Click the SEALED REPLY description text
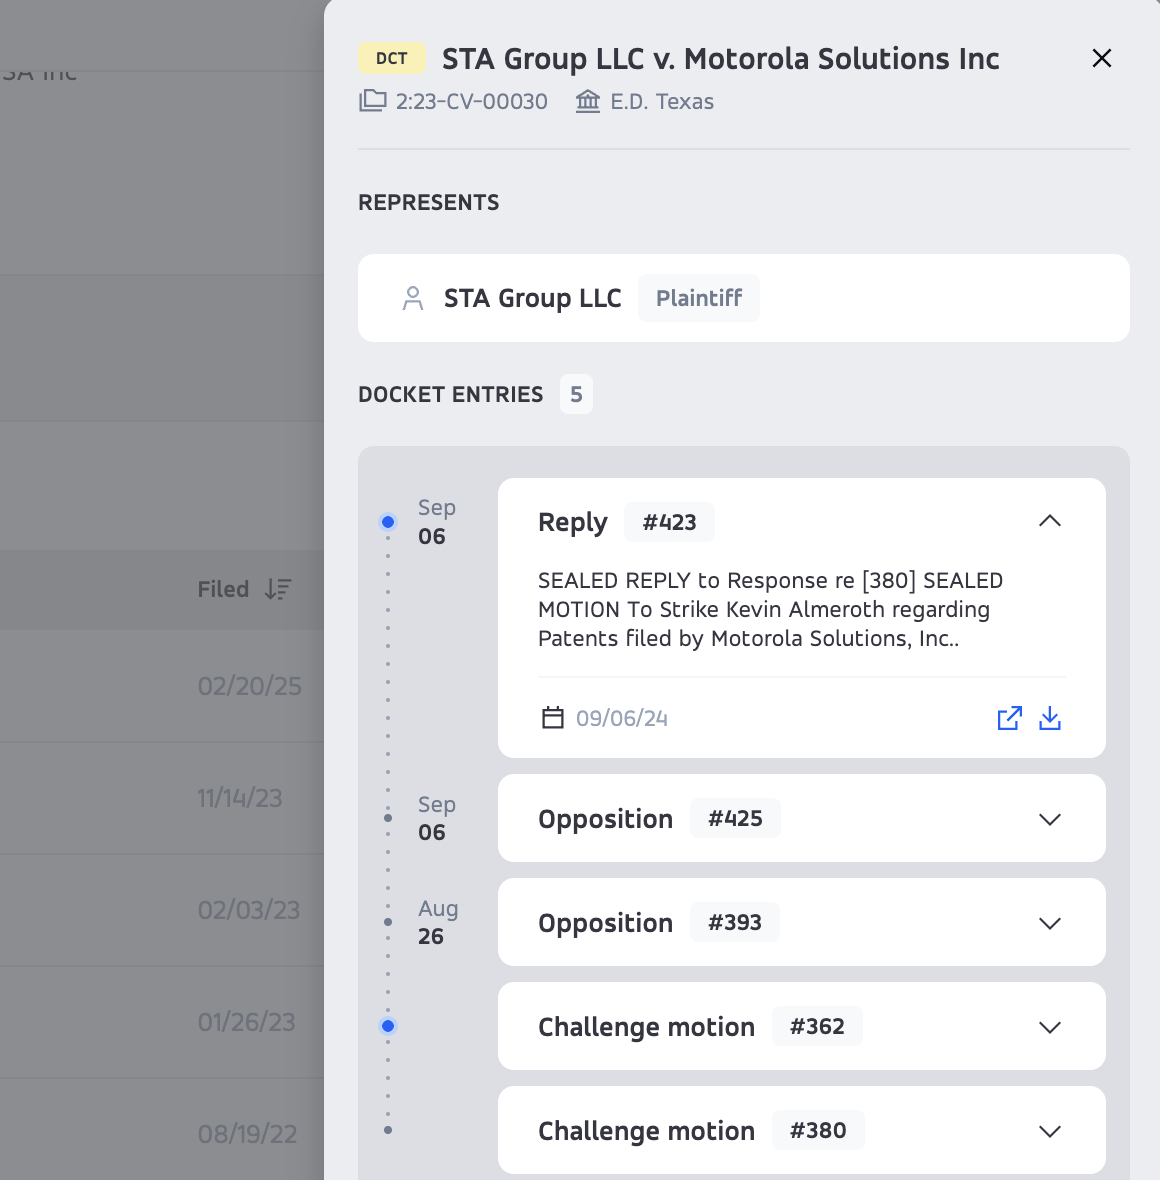 tap(770, 610)
